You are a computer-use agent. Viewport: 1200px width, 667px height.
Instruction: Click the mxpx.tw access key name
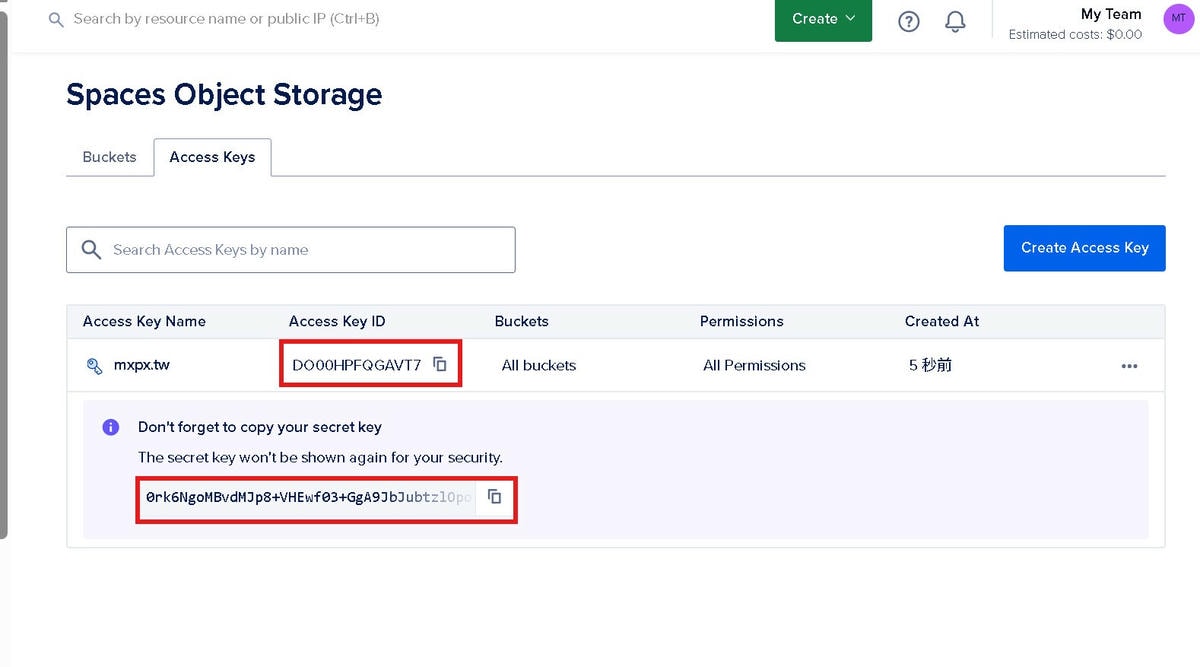pyautogui.click(x=141, y=365)
